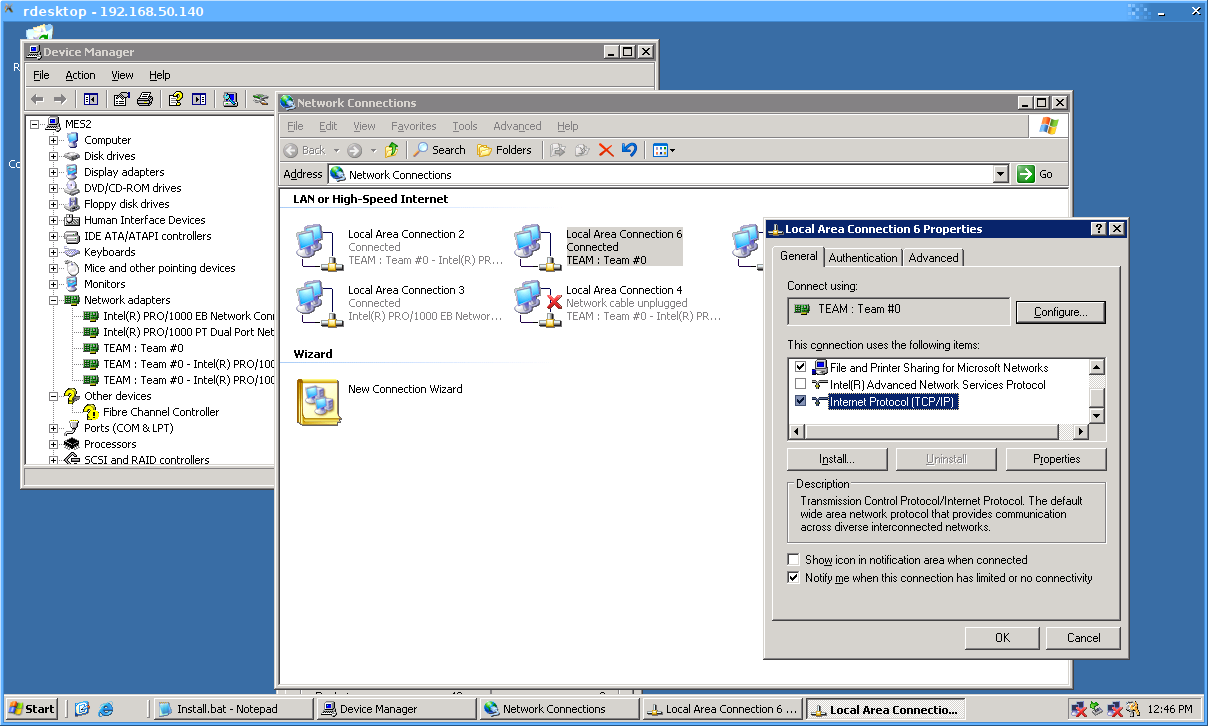Click Internet Explorer quick launch icon
The width and height of the screenshot is (1208, 726).
(105, 709)
